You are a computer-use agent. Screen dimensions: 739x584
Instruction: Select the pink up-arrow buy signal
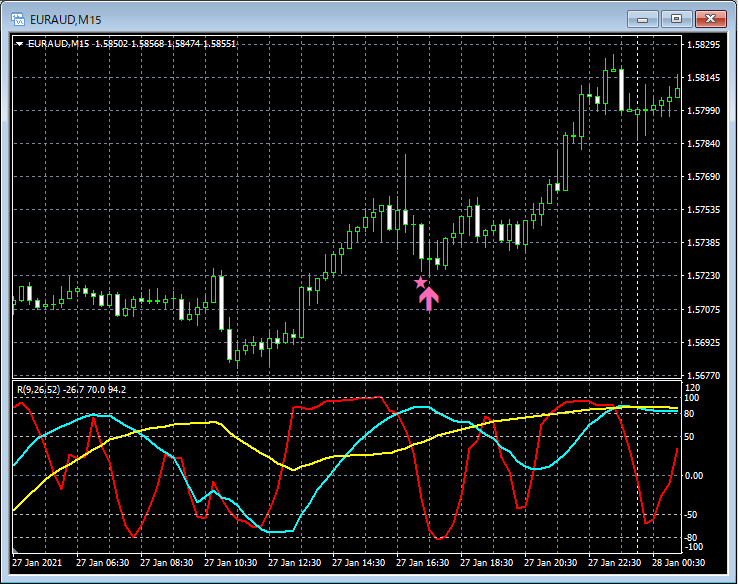point(429,299)
